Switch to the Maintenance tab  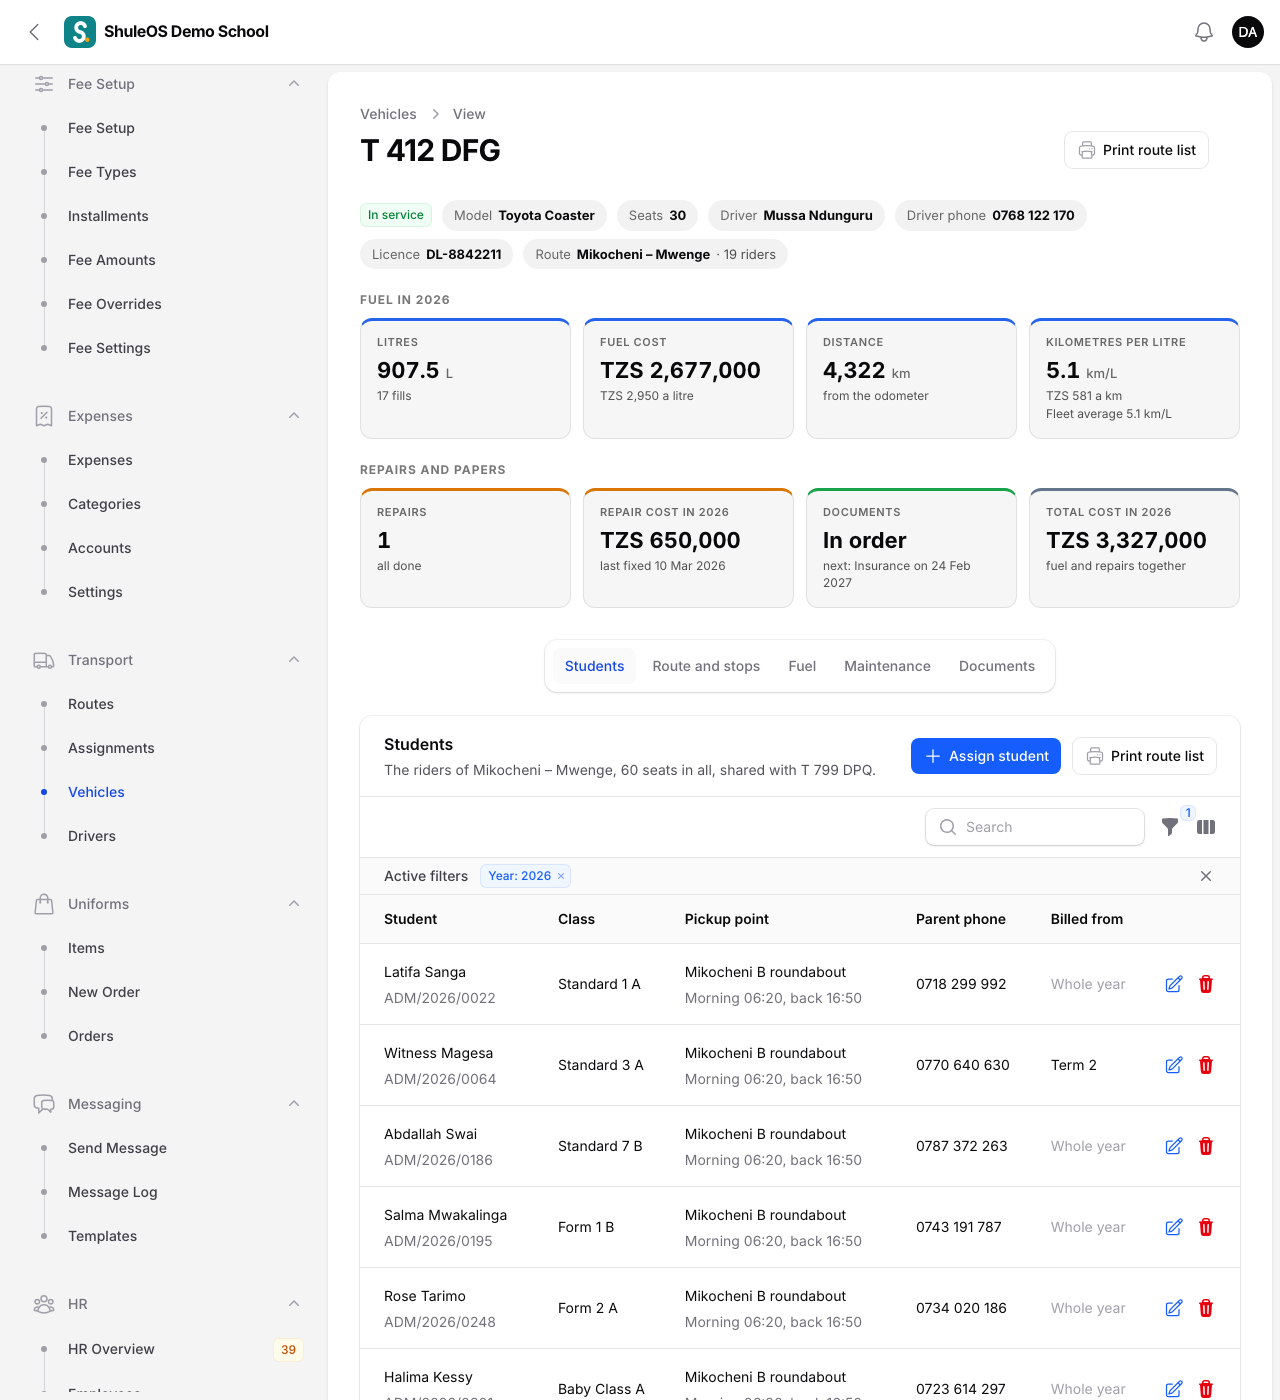coord(887,666)
